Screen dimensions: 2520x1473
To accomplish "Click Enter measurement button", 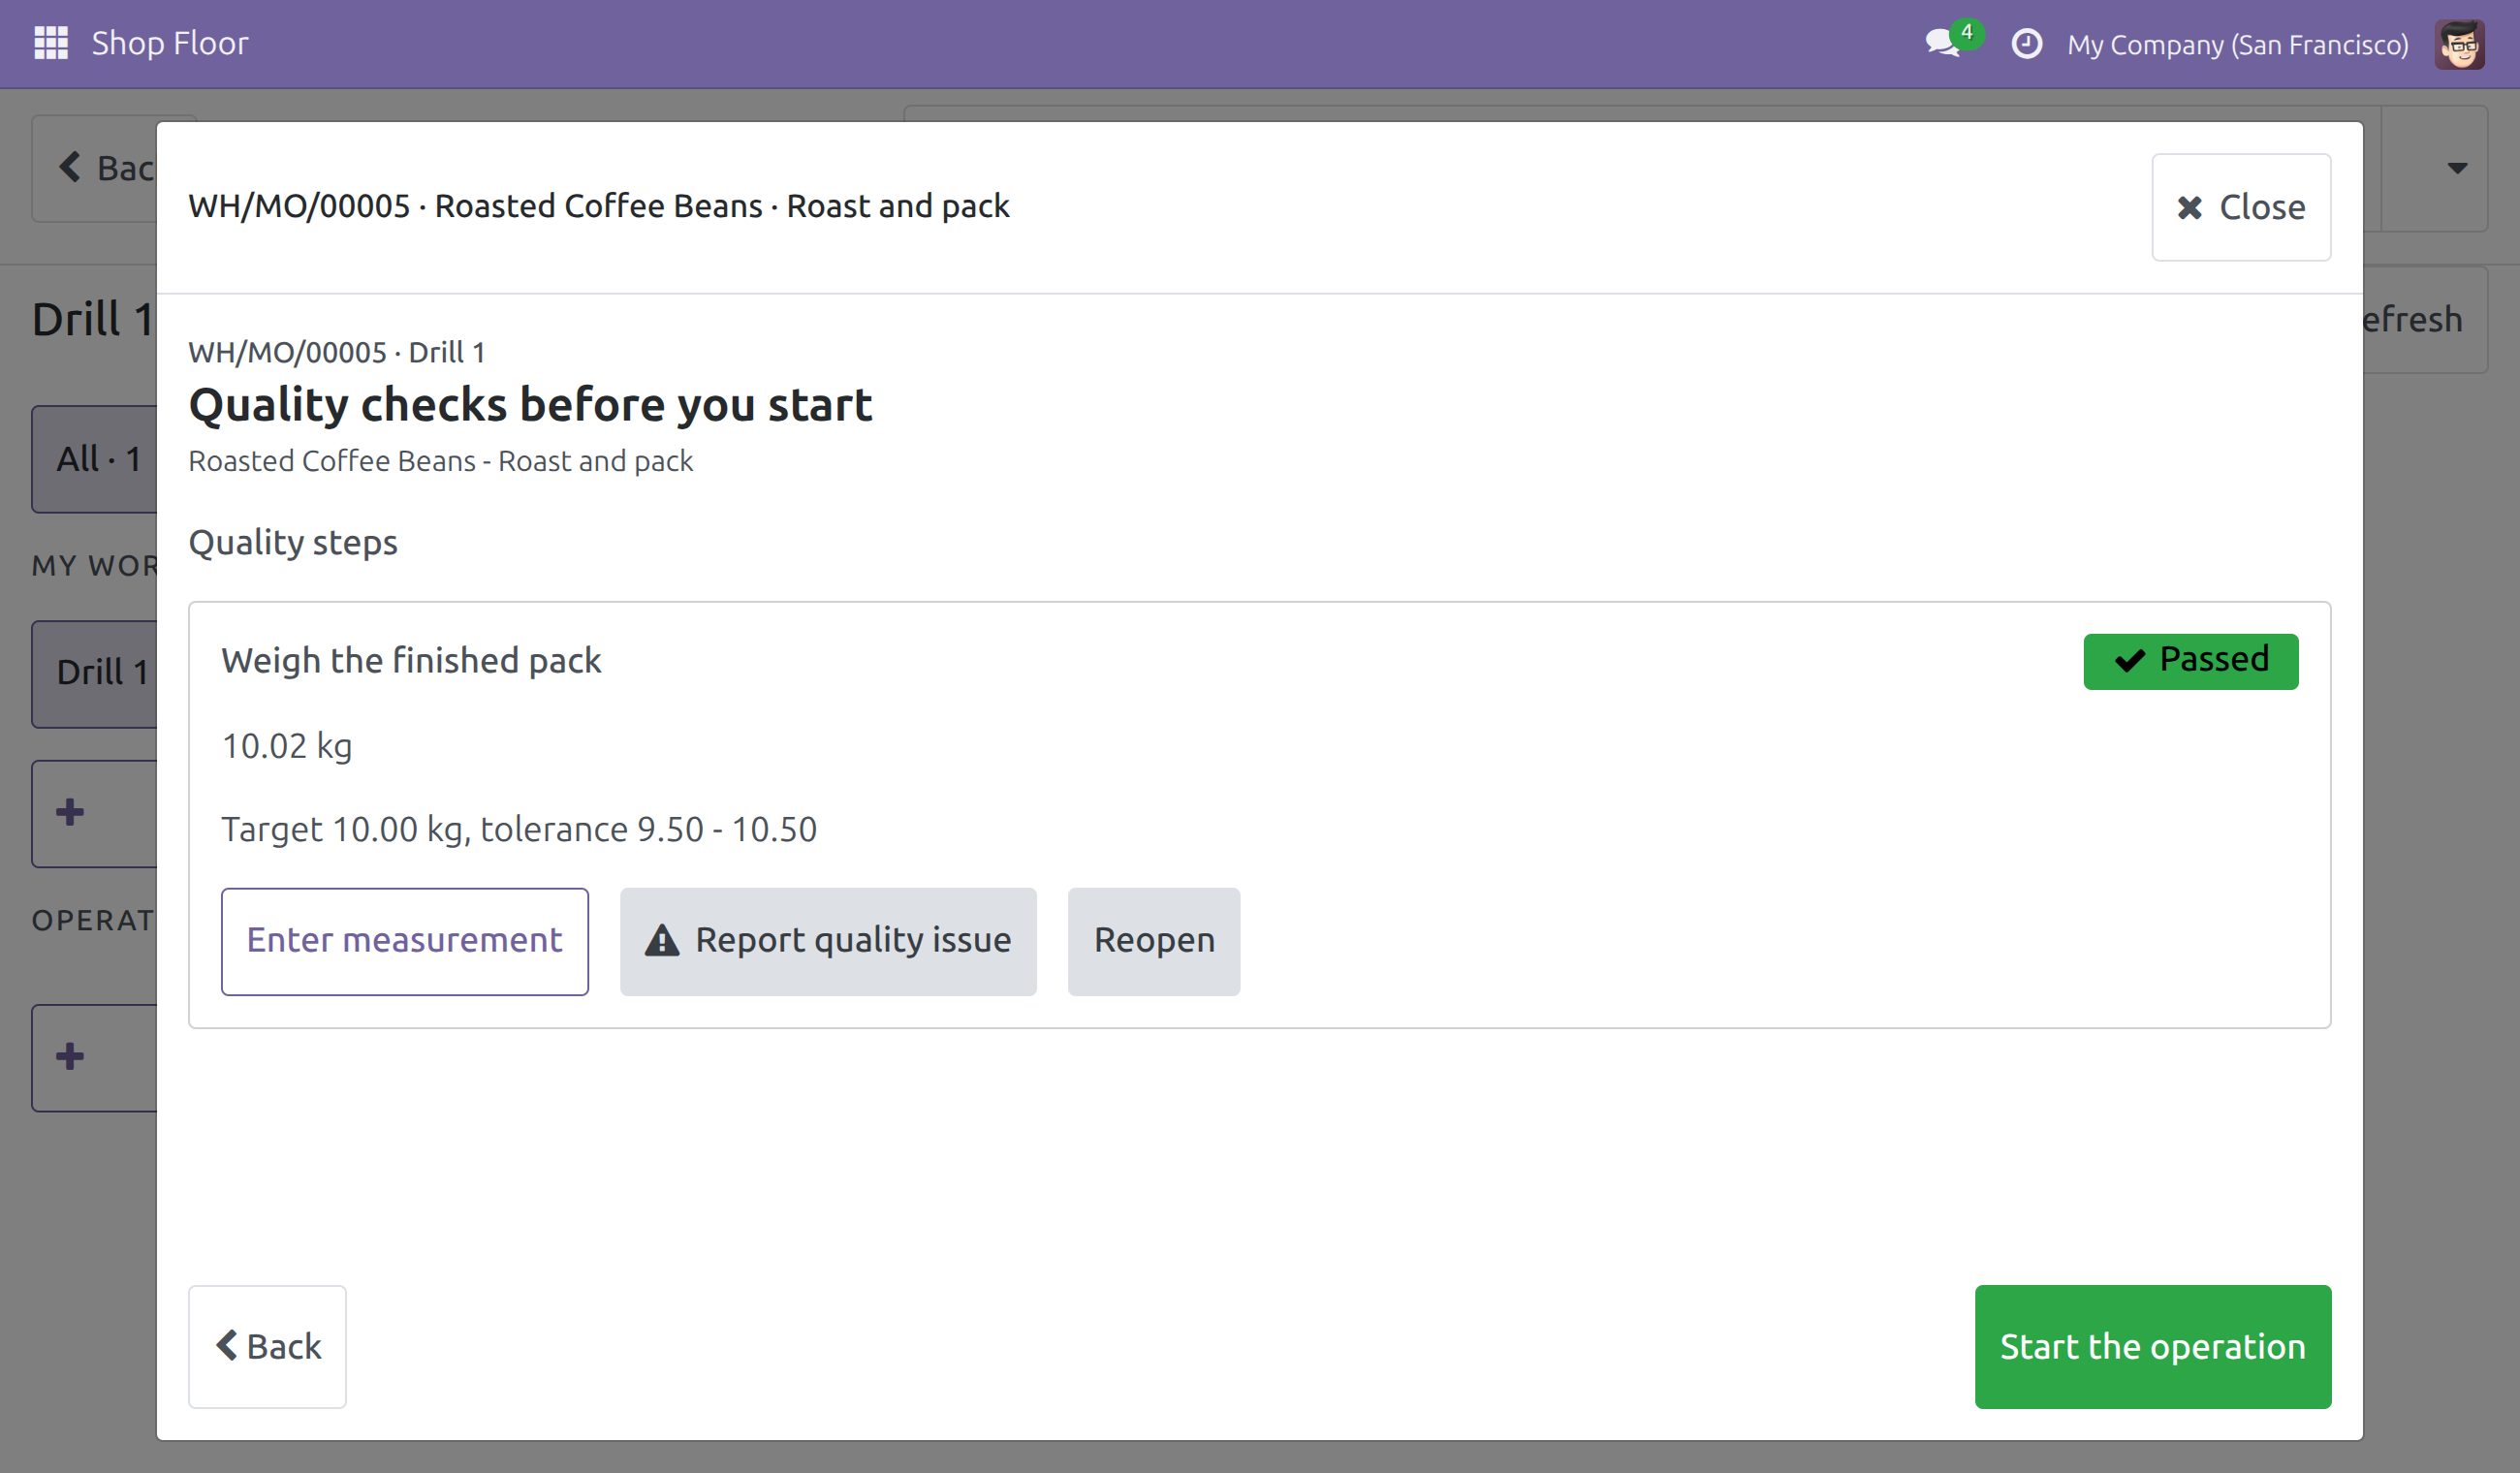I will pyautogui.click(x=405, y=941).
